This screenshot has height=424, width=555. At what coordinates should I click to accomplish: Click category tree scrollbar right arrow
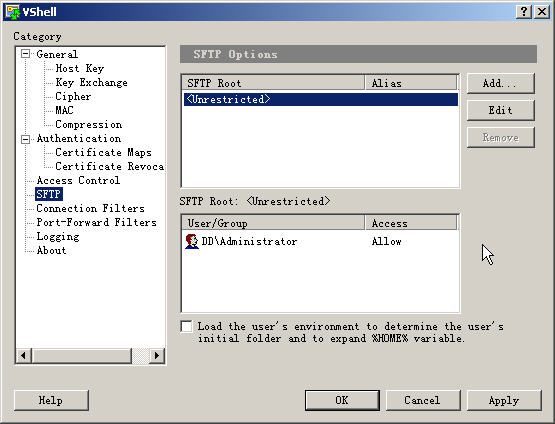point(157,355)
